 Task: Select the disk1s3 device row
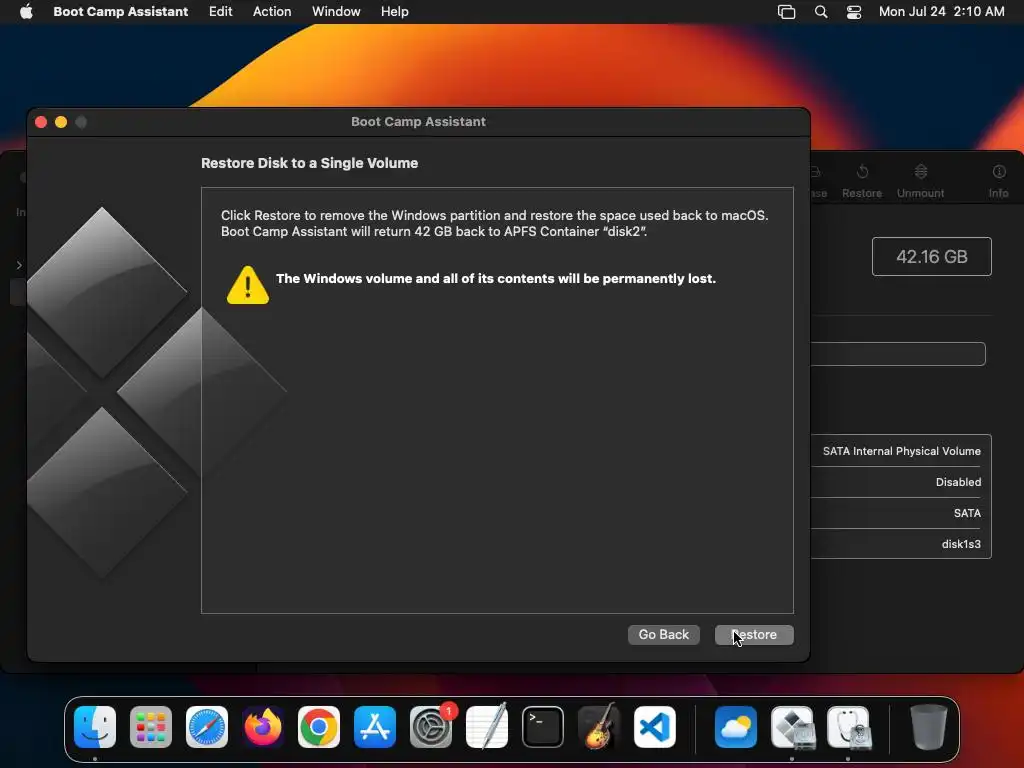pos(901,544)
